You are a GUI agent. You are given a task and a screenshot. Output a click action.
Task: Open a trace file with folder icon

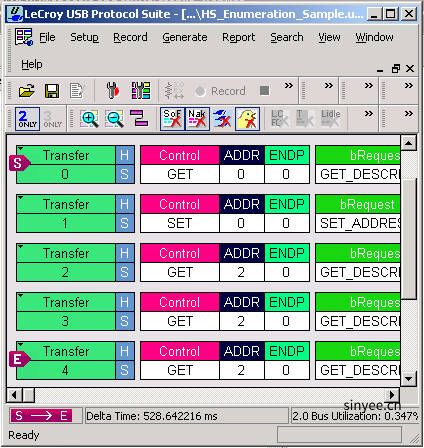coord(27,91)
